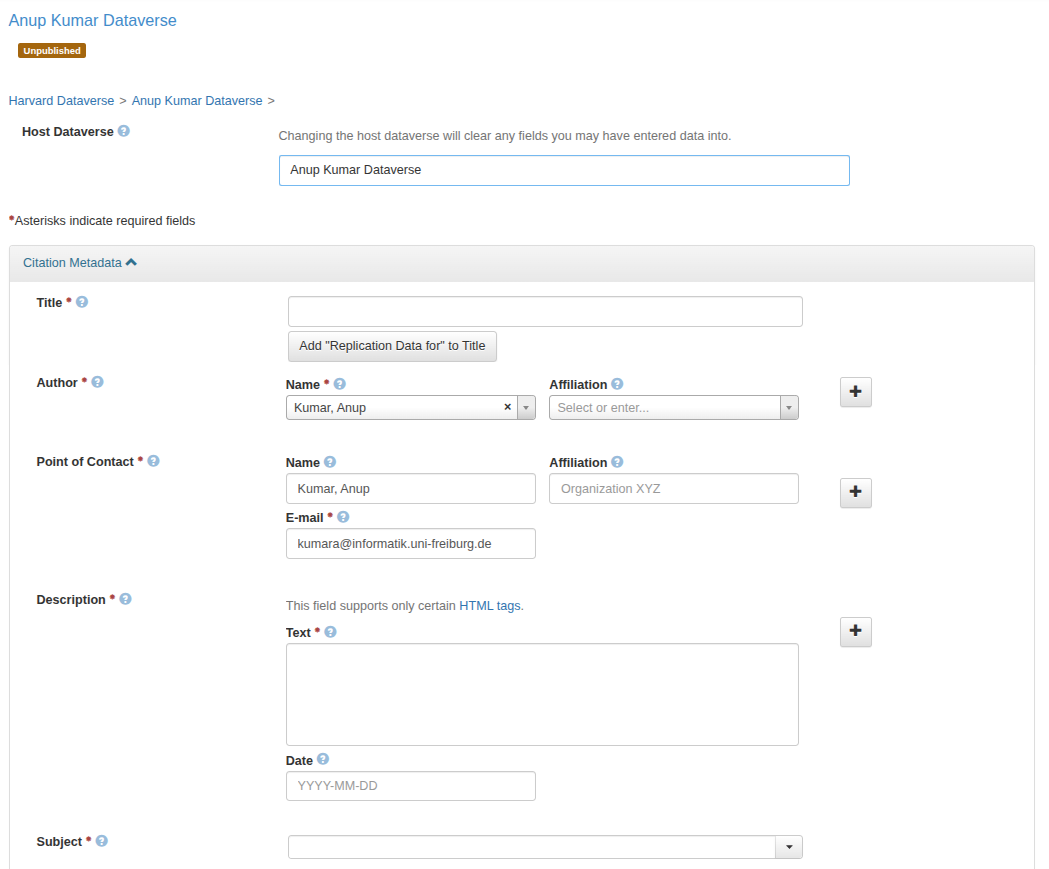Viewport: 1049px width, 869px height.
Task: Add another Point of Contact entry
Action: pyautogui.click(x=855, y=492)
